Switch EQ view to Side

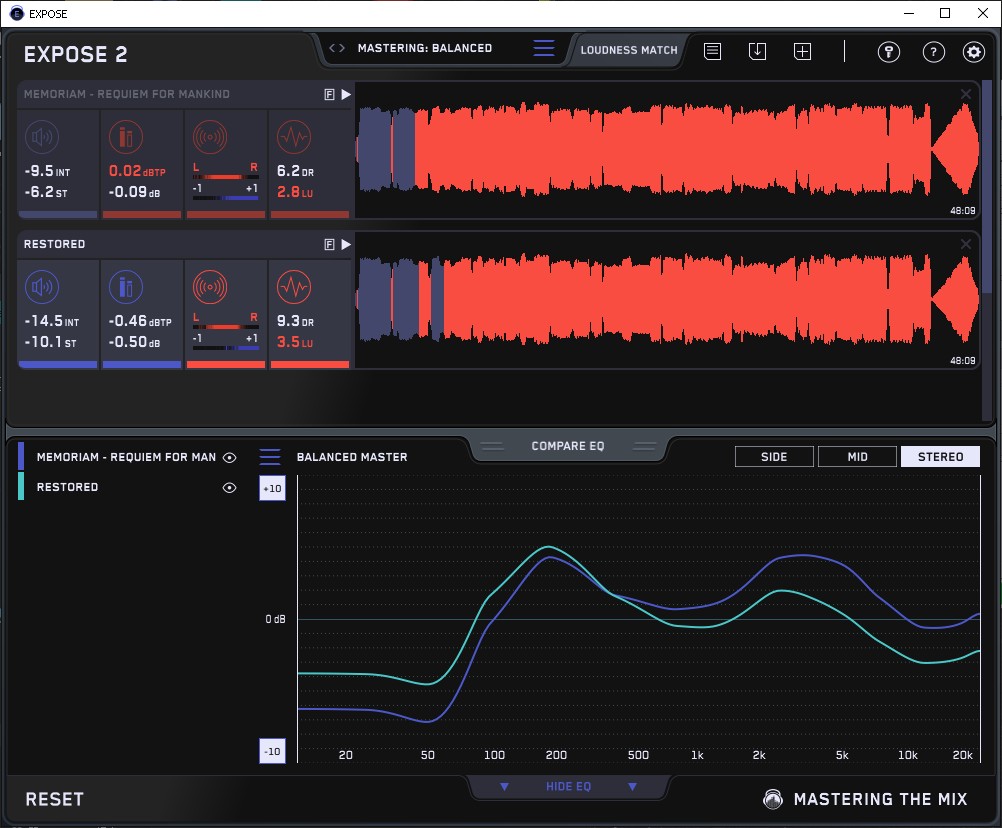[774, 457]
